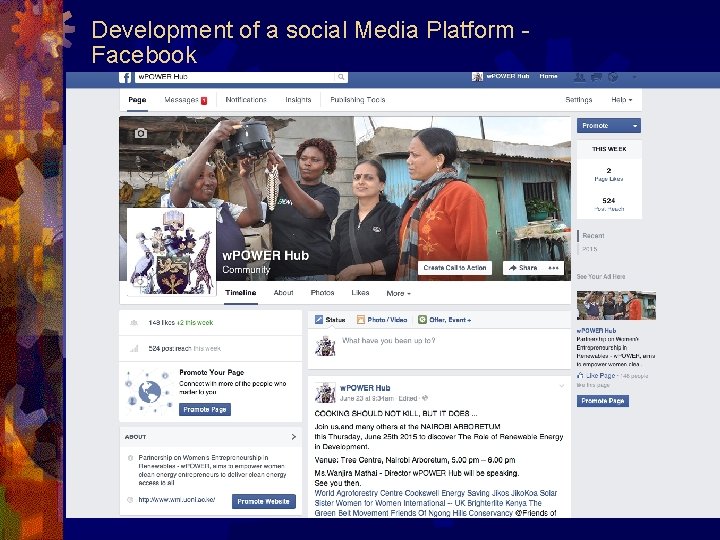Open the Help dropdown menu

(x=622, y=100)
